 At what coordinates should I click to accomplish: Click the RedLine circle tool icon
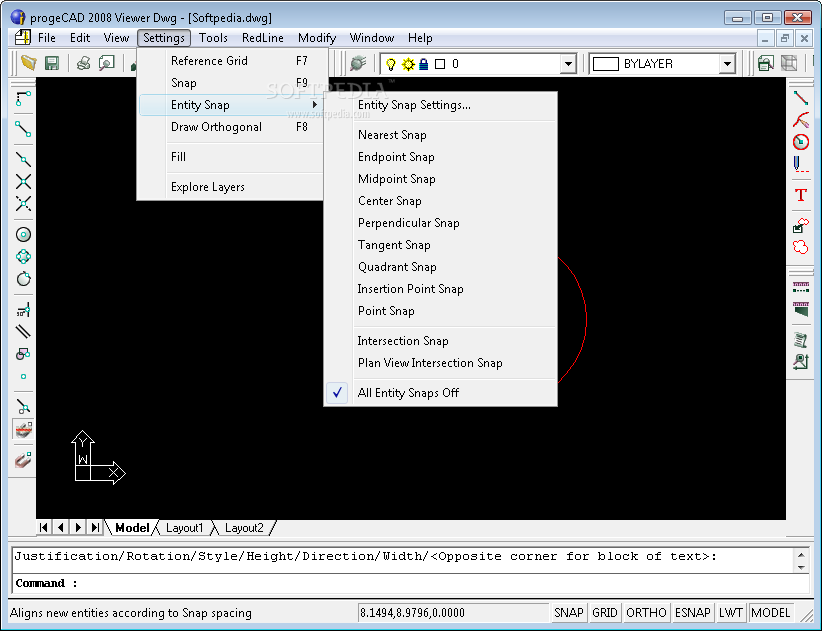[x=801, y=142]
